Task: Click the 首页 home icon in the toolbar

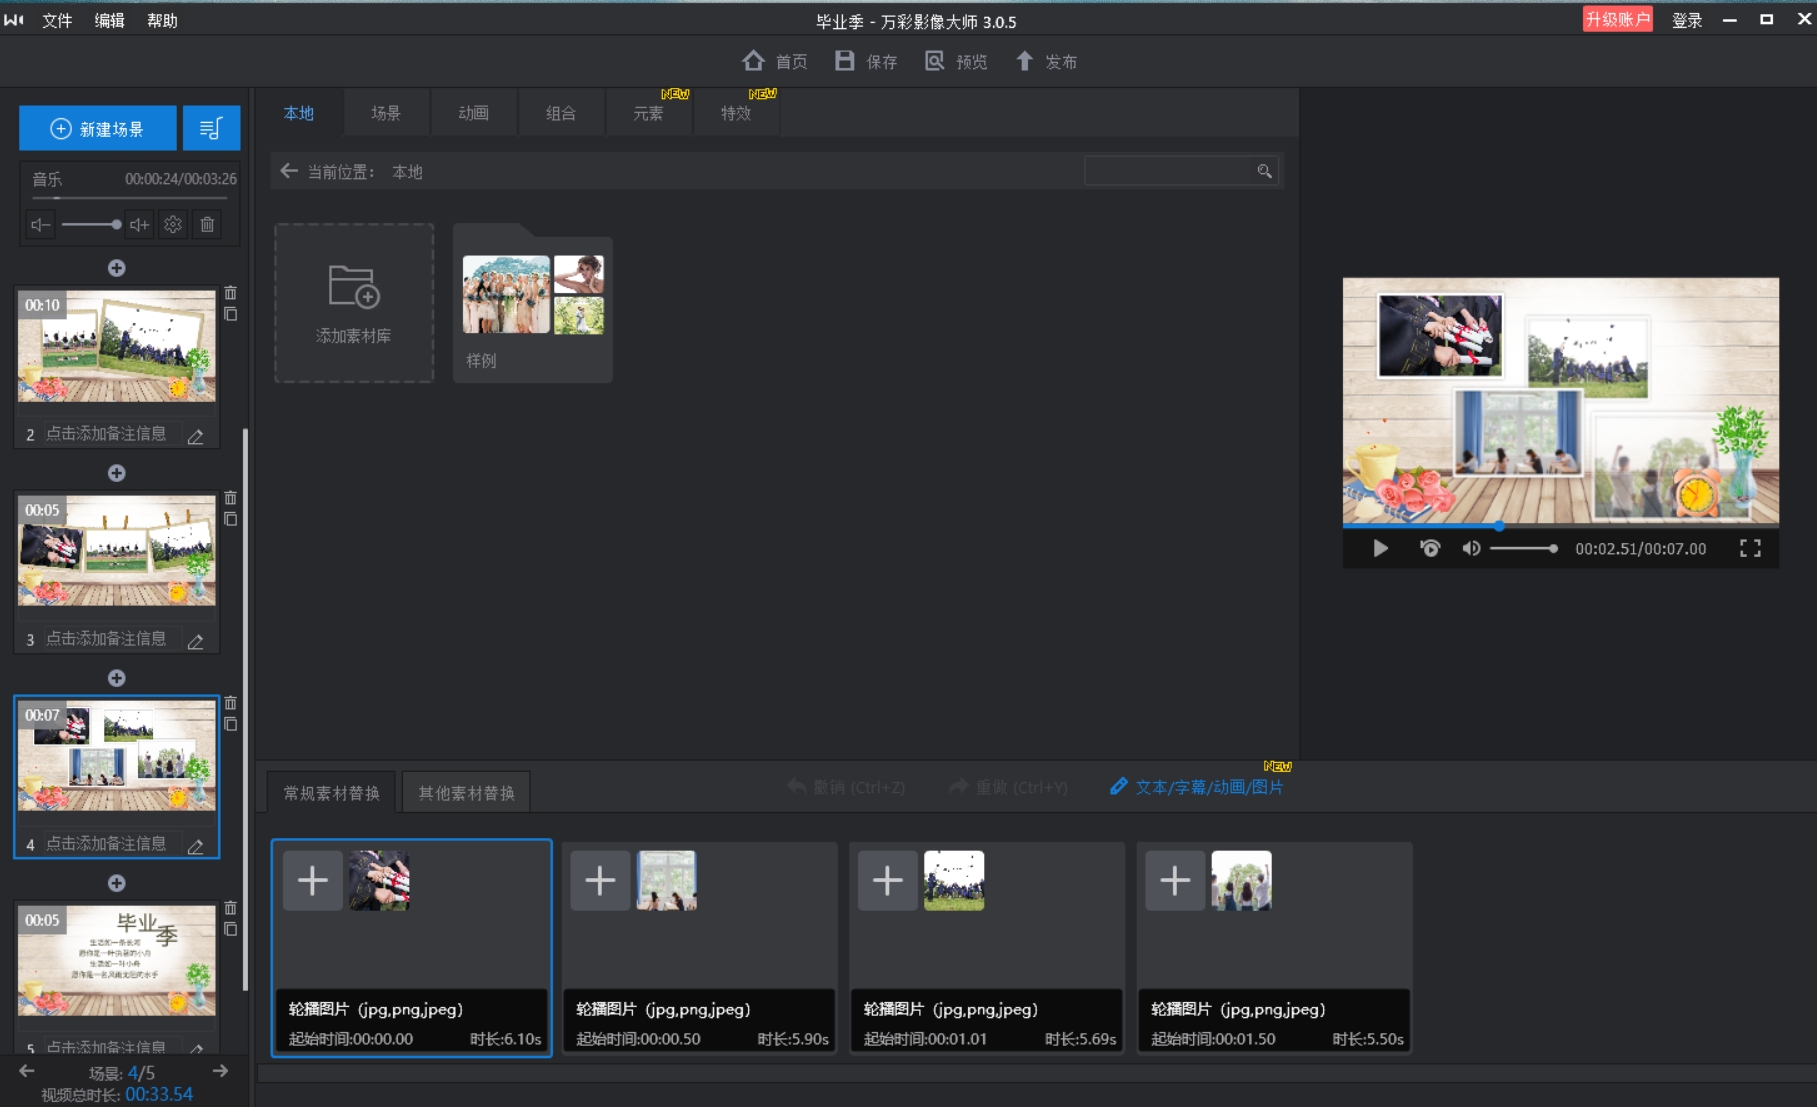Action: (753, 61)
